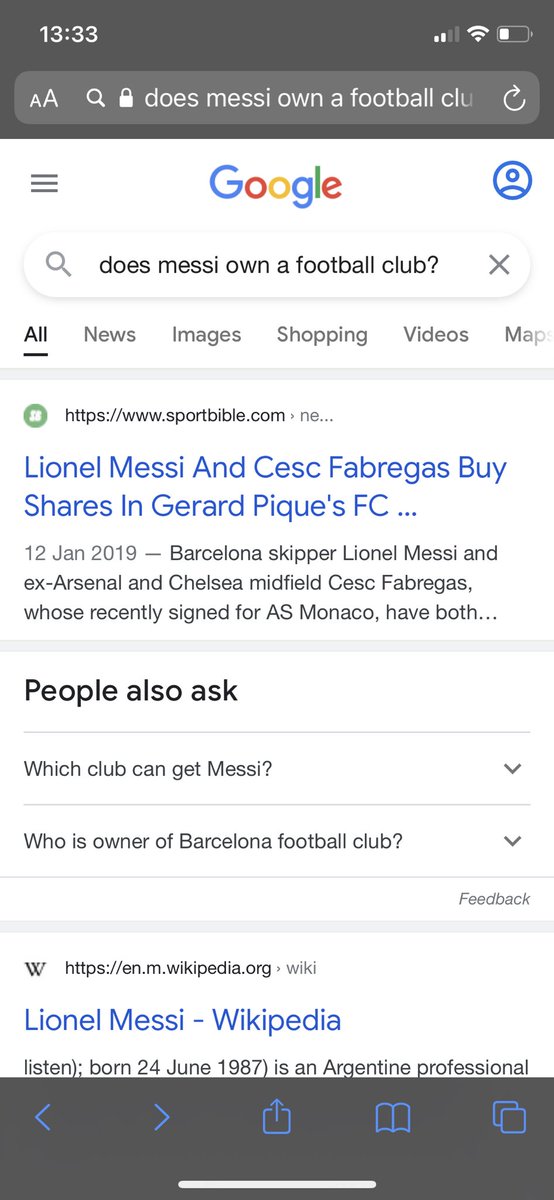Open the Google hamburger menu
The image size is (554, 1200).
44,184
